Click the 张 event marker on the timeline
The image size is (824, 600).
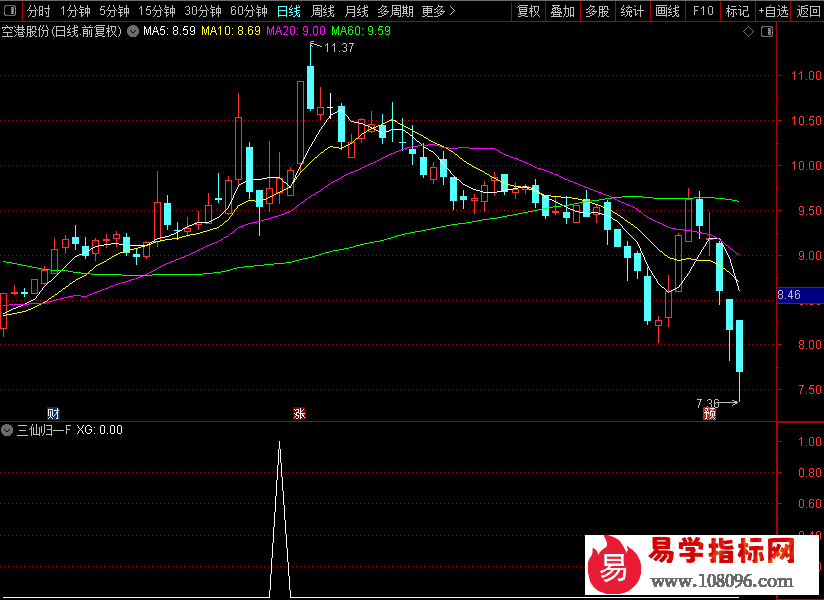tap(300, 413)
